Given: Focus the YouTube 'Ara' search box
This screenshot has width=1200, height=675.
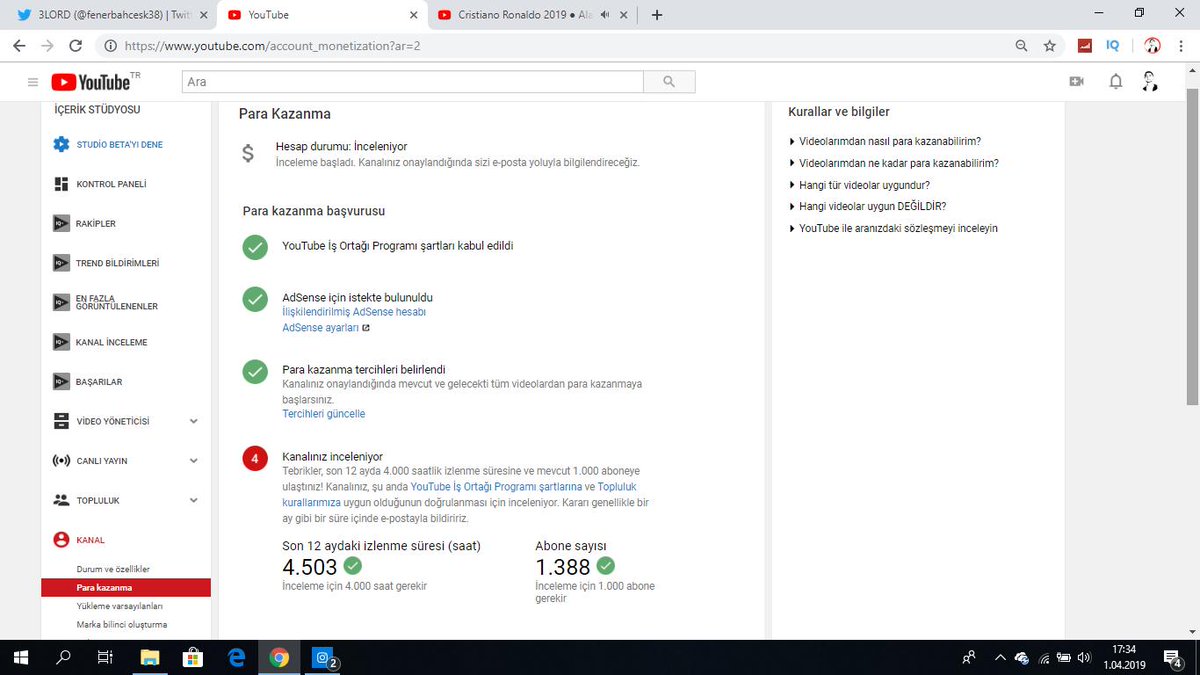Looking at the screenshot, I should tap(412, 82).
